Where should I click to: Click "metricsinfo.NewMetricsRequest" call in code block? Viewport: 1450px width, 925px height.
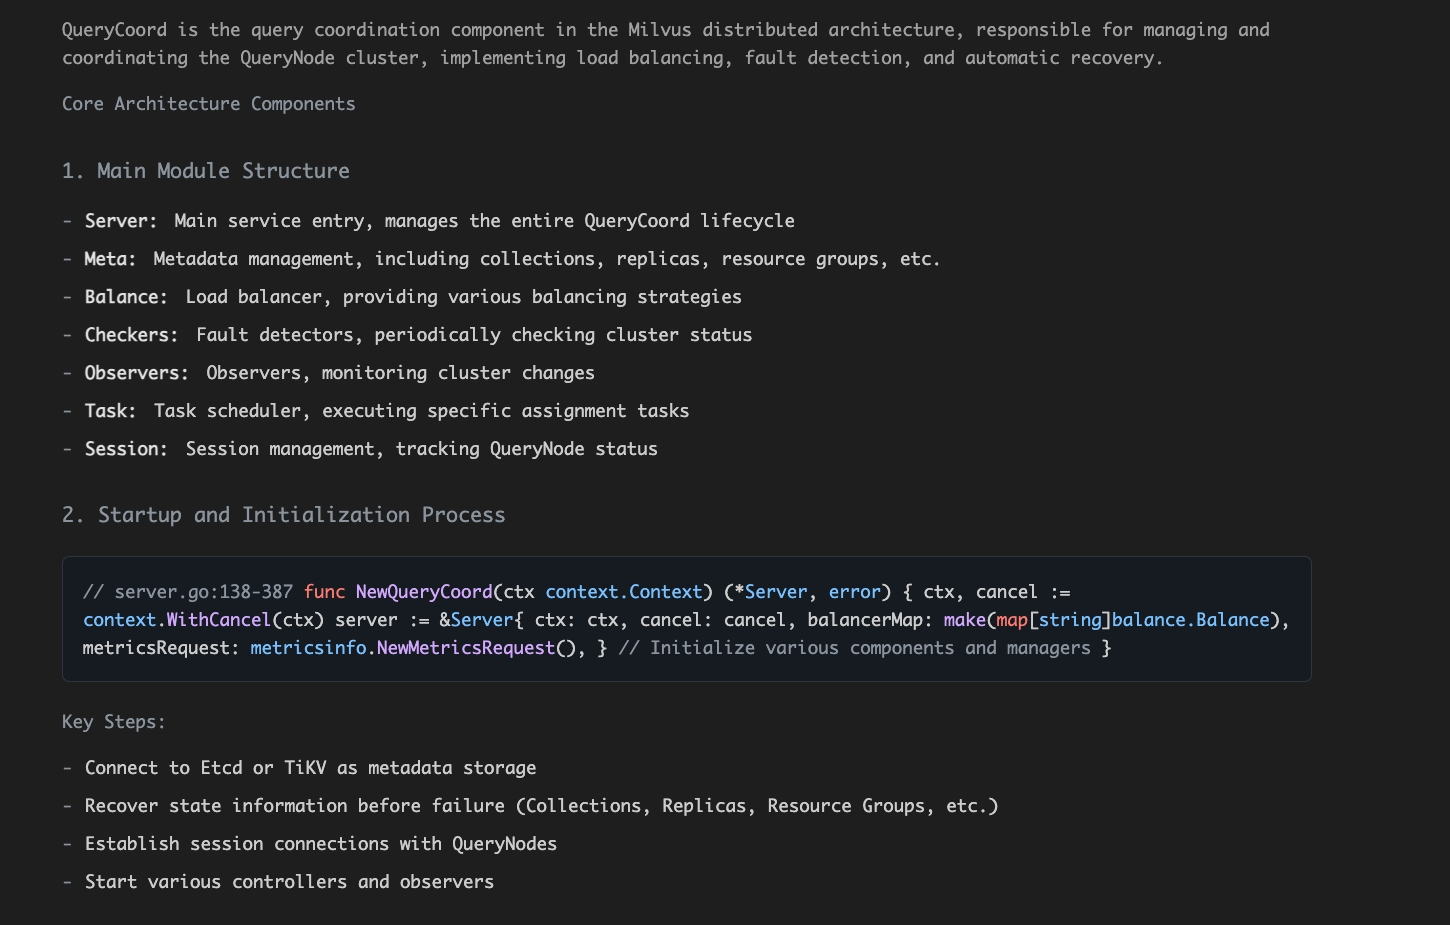402,648
